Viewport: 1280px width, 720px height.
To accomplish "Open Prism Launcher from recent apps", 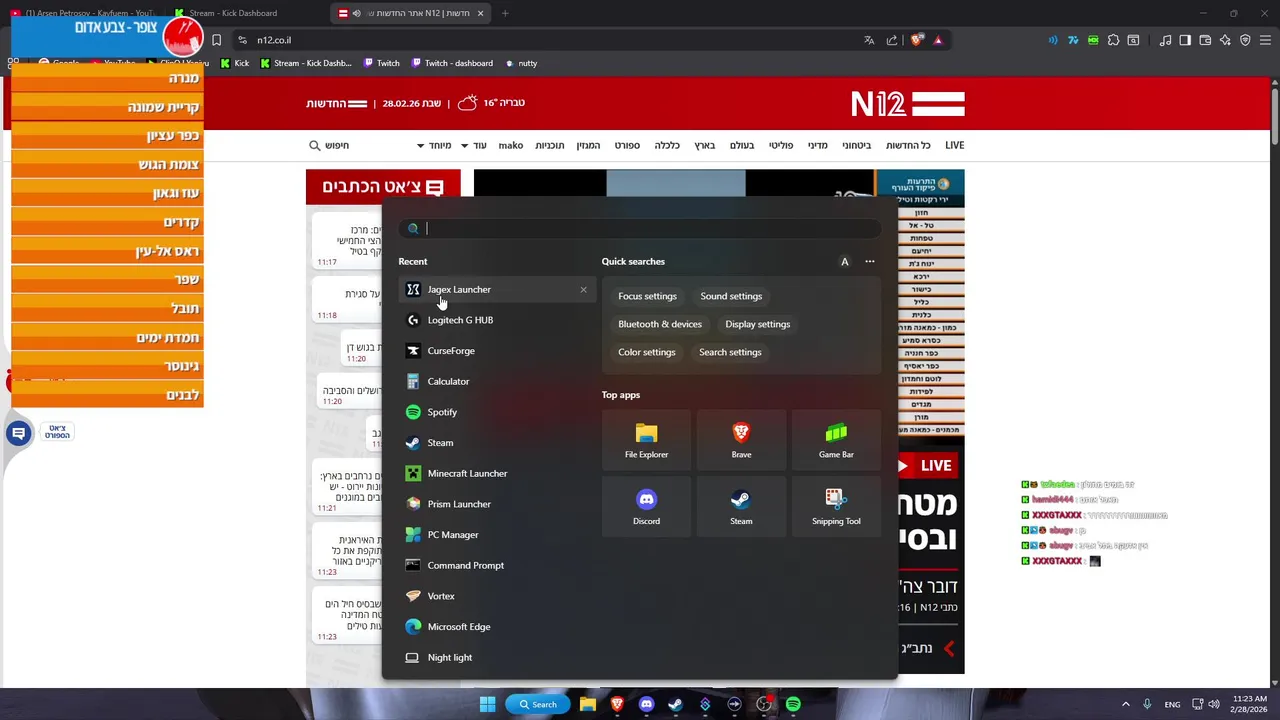I will pos(497,504).
